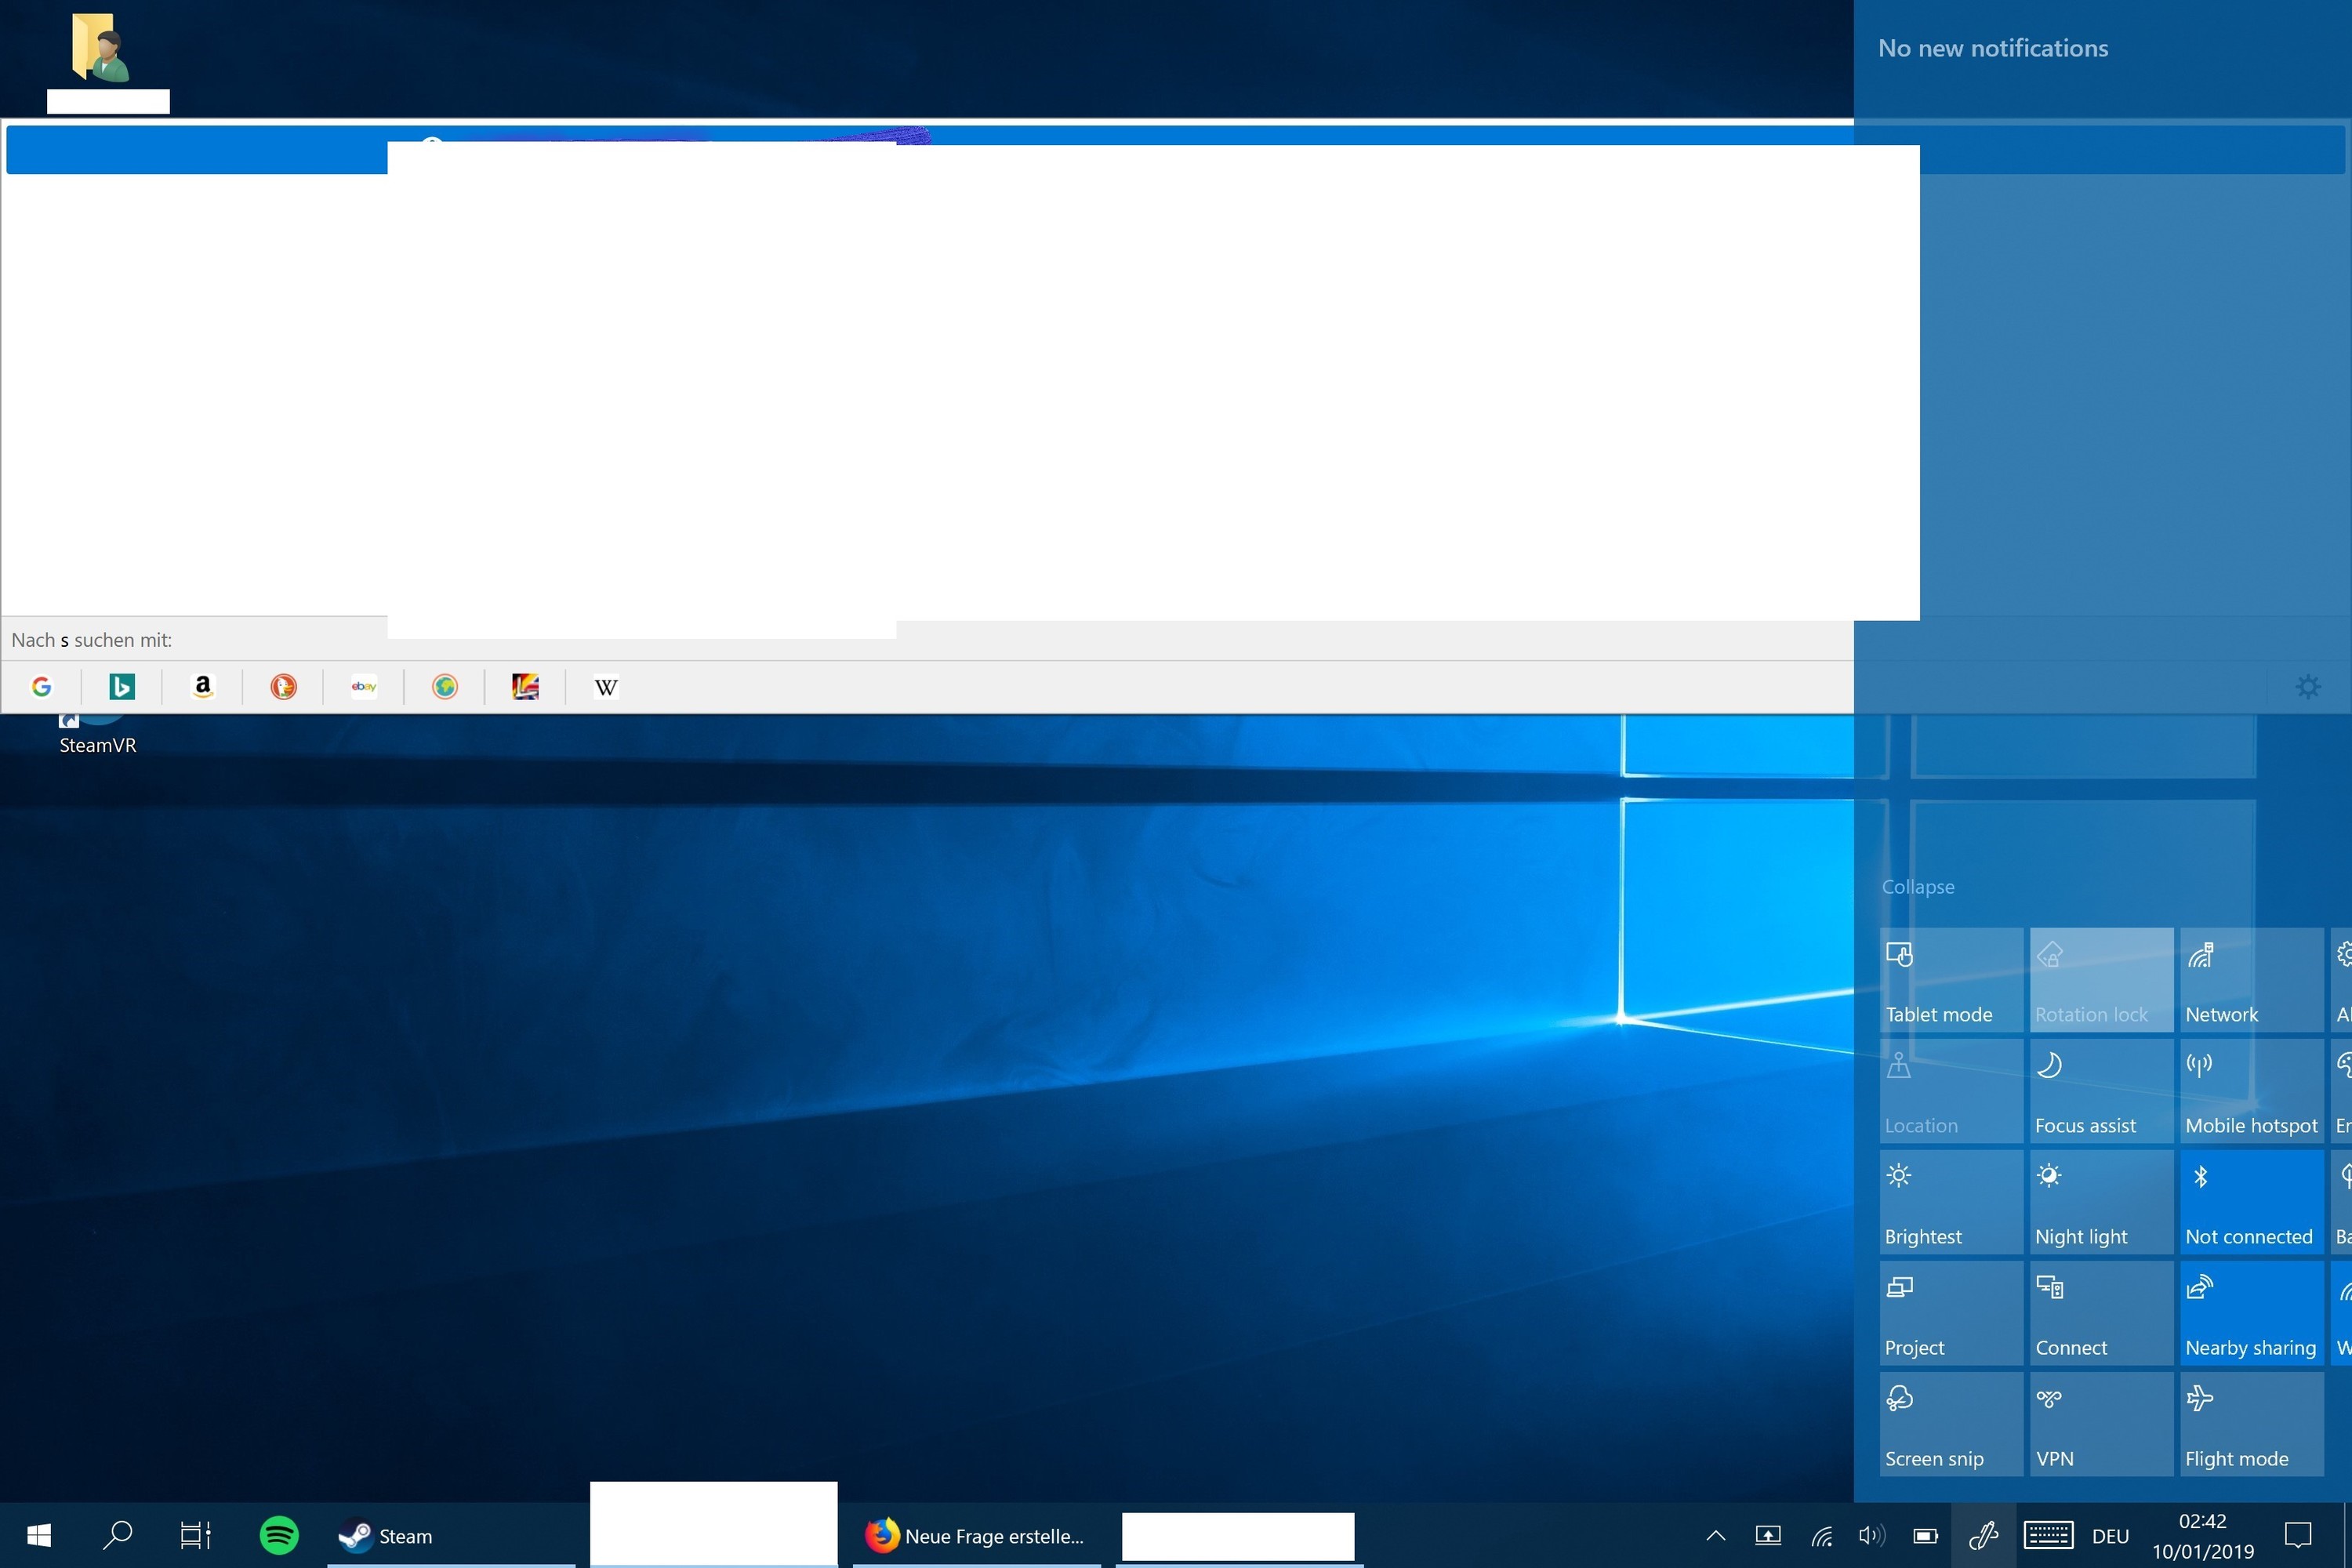Change brightness via the Brightest tile
Image resolution: width=2352 pixels, height=1568 pixels.
(x=1950, y=1202)
